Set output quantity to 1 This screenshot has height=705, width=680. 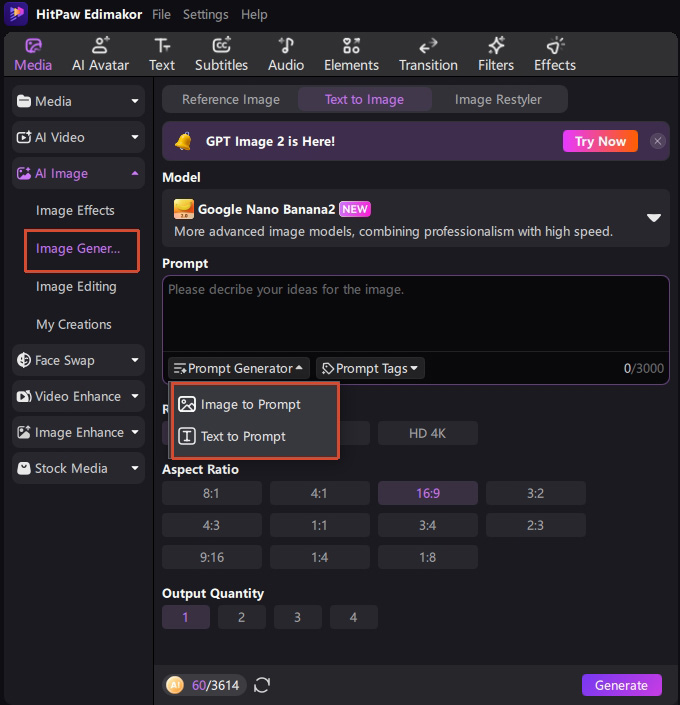(x=186, y=617)
